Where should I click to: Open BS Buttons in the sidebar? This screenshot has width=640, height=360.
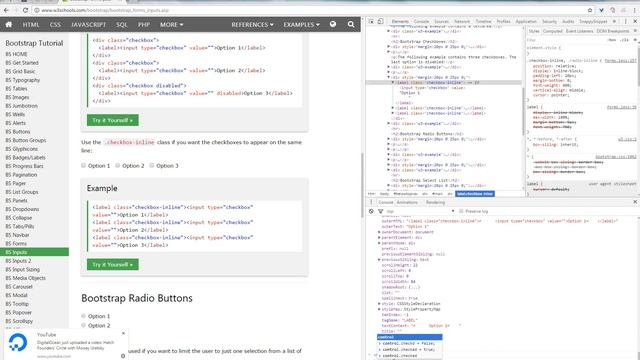point(18,132)
